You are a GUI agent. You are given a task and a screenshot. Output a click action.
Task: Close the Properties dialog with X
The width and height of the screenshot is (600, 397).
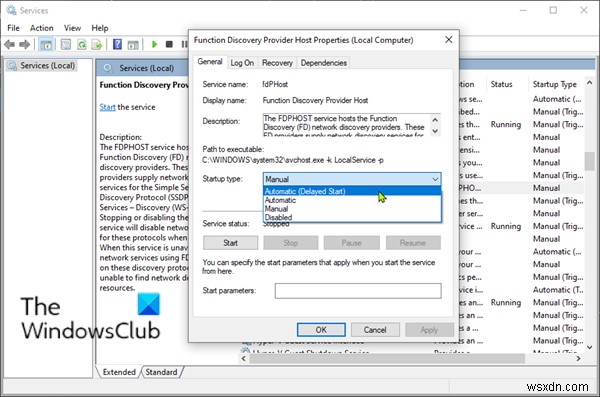click(x=448, y=40)
